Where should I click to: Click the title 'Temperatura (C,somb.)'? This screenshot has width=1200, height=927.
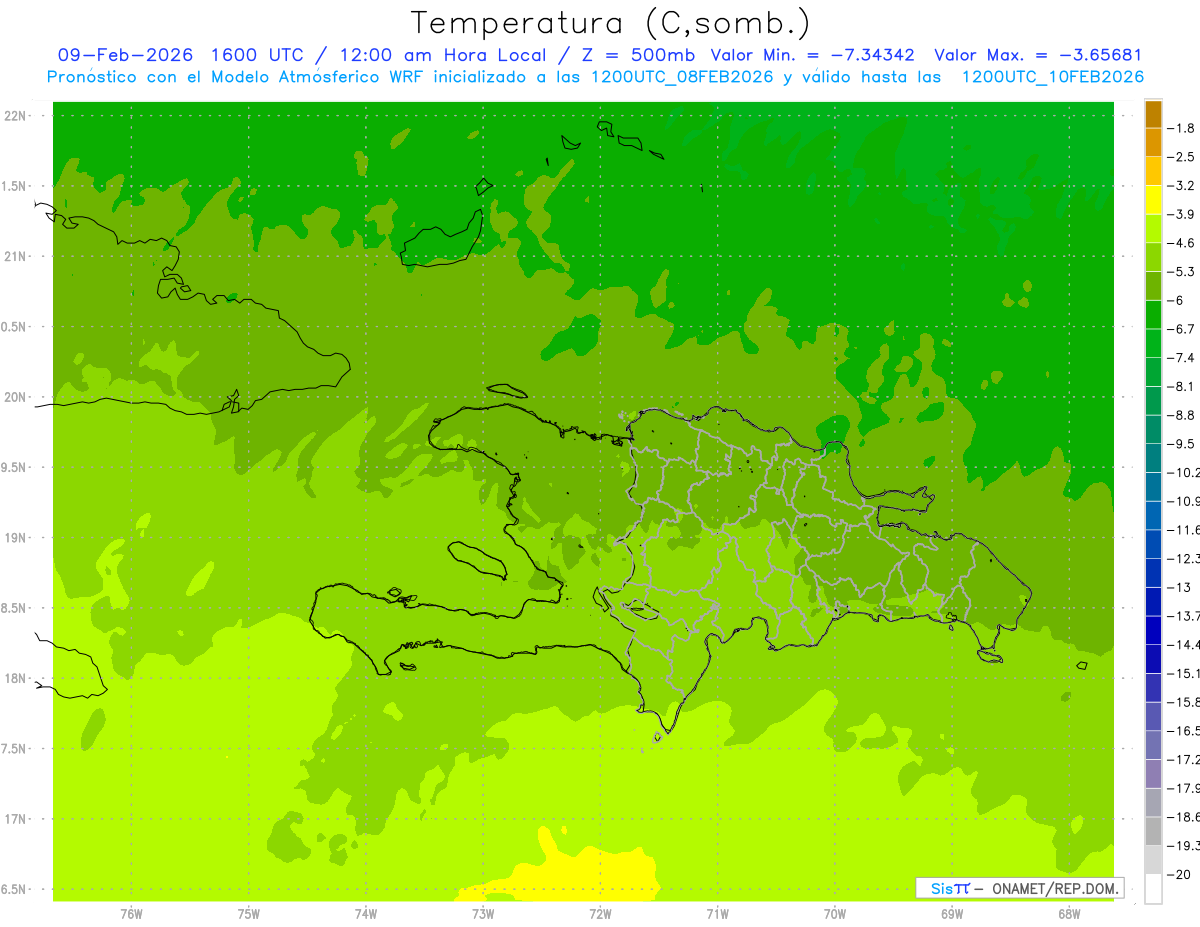(611, 24)
